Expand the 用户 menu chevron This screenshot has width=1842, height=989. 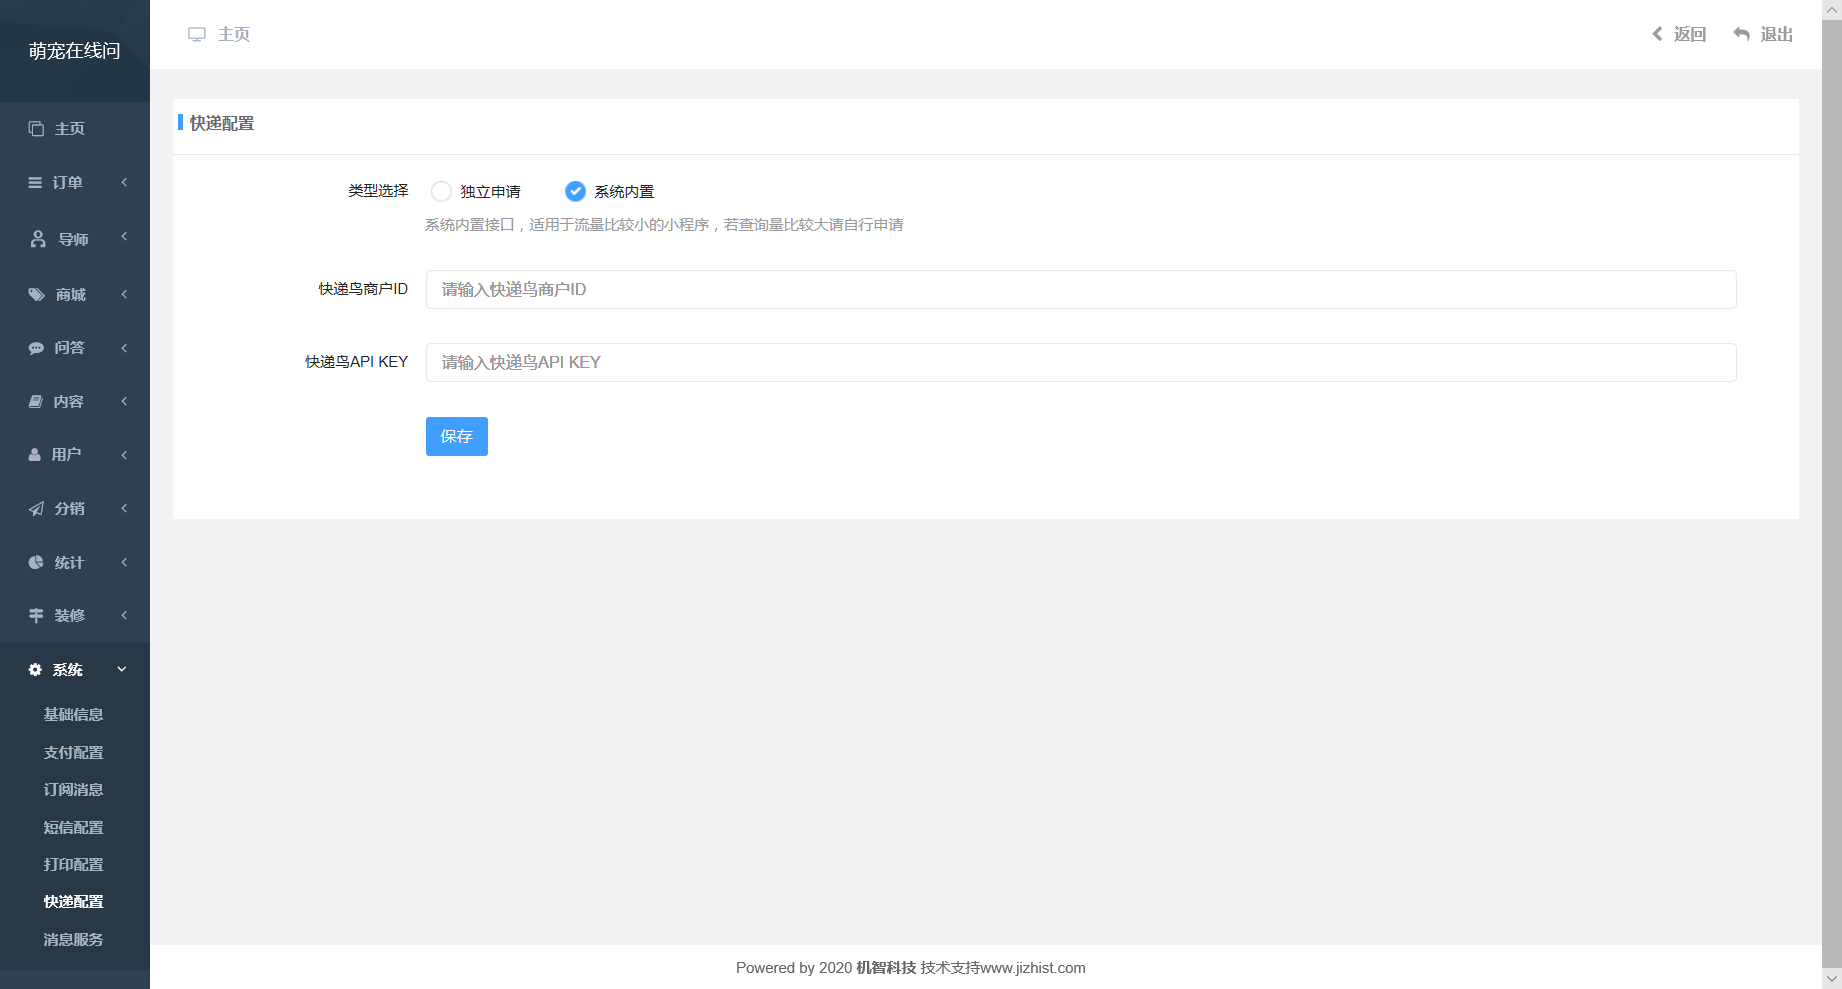124,455
